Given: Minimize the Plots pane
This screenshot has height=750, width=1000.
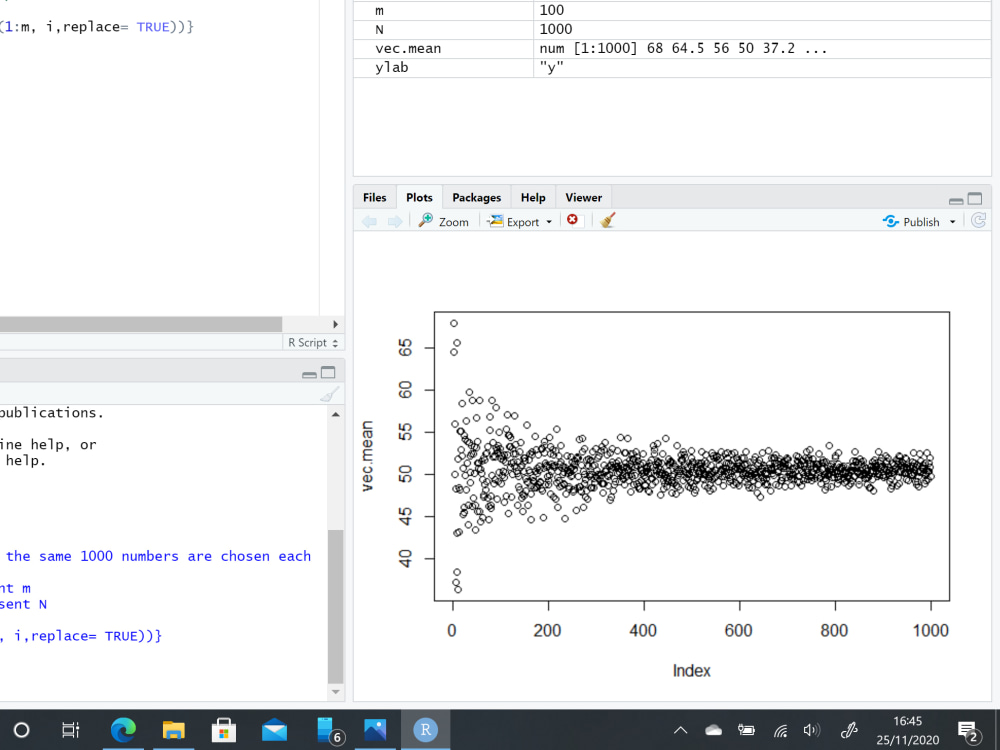Looking at the screenshot, I should coord(956,198).
